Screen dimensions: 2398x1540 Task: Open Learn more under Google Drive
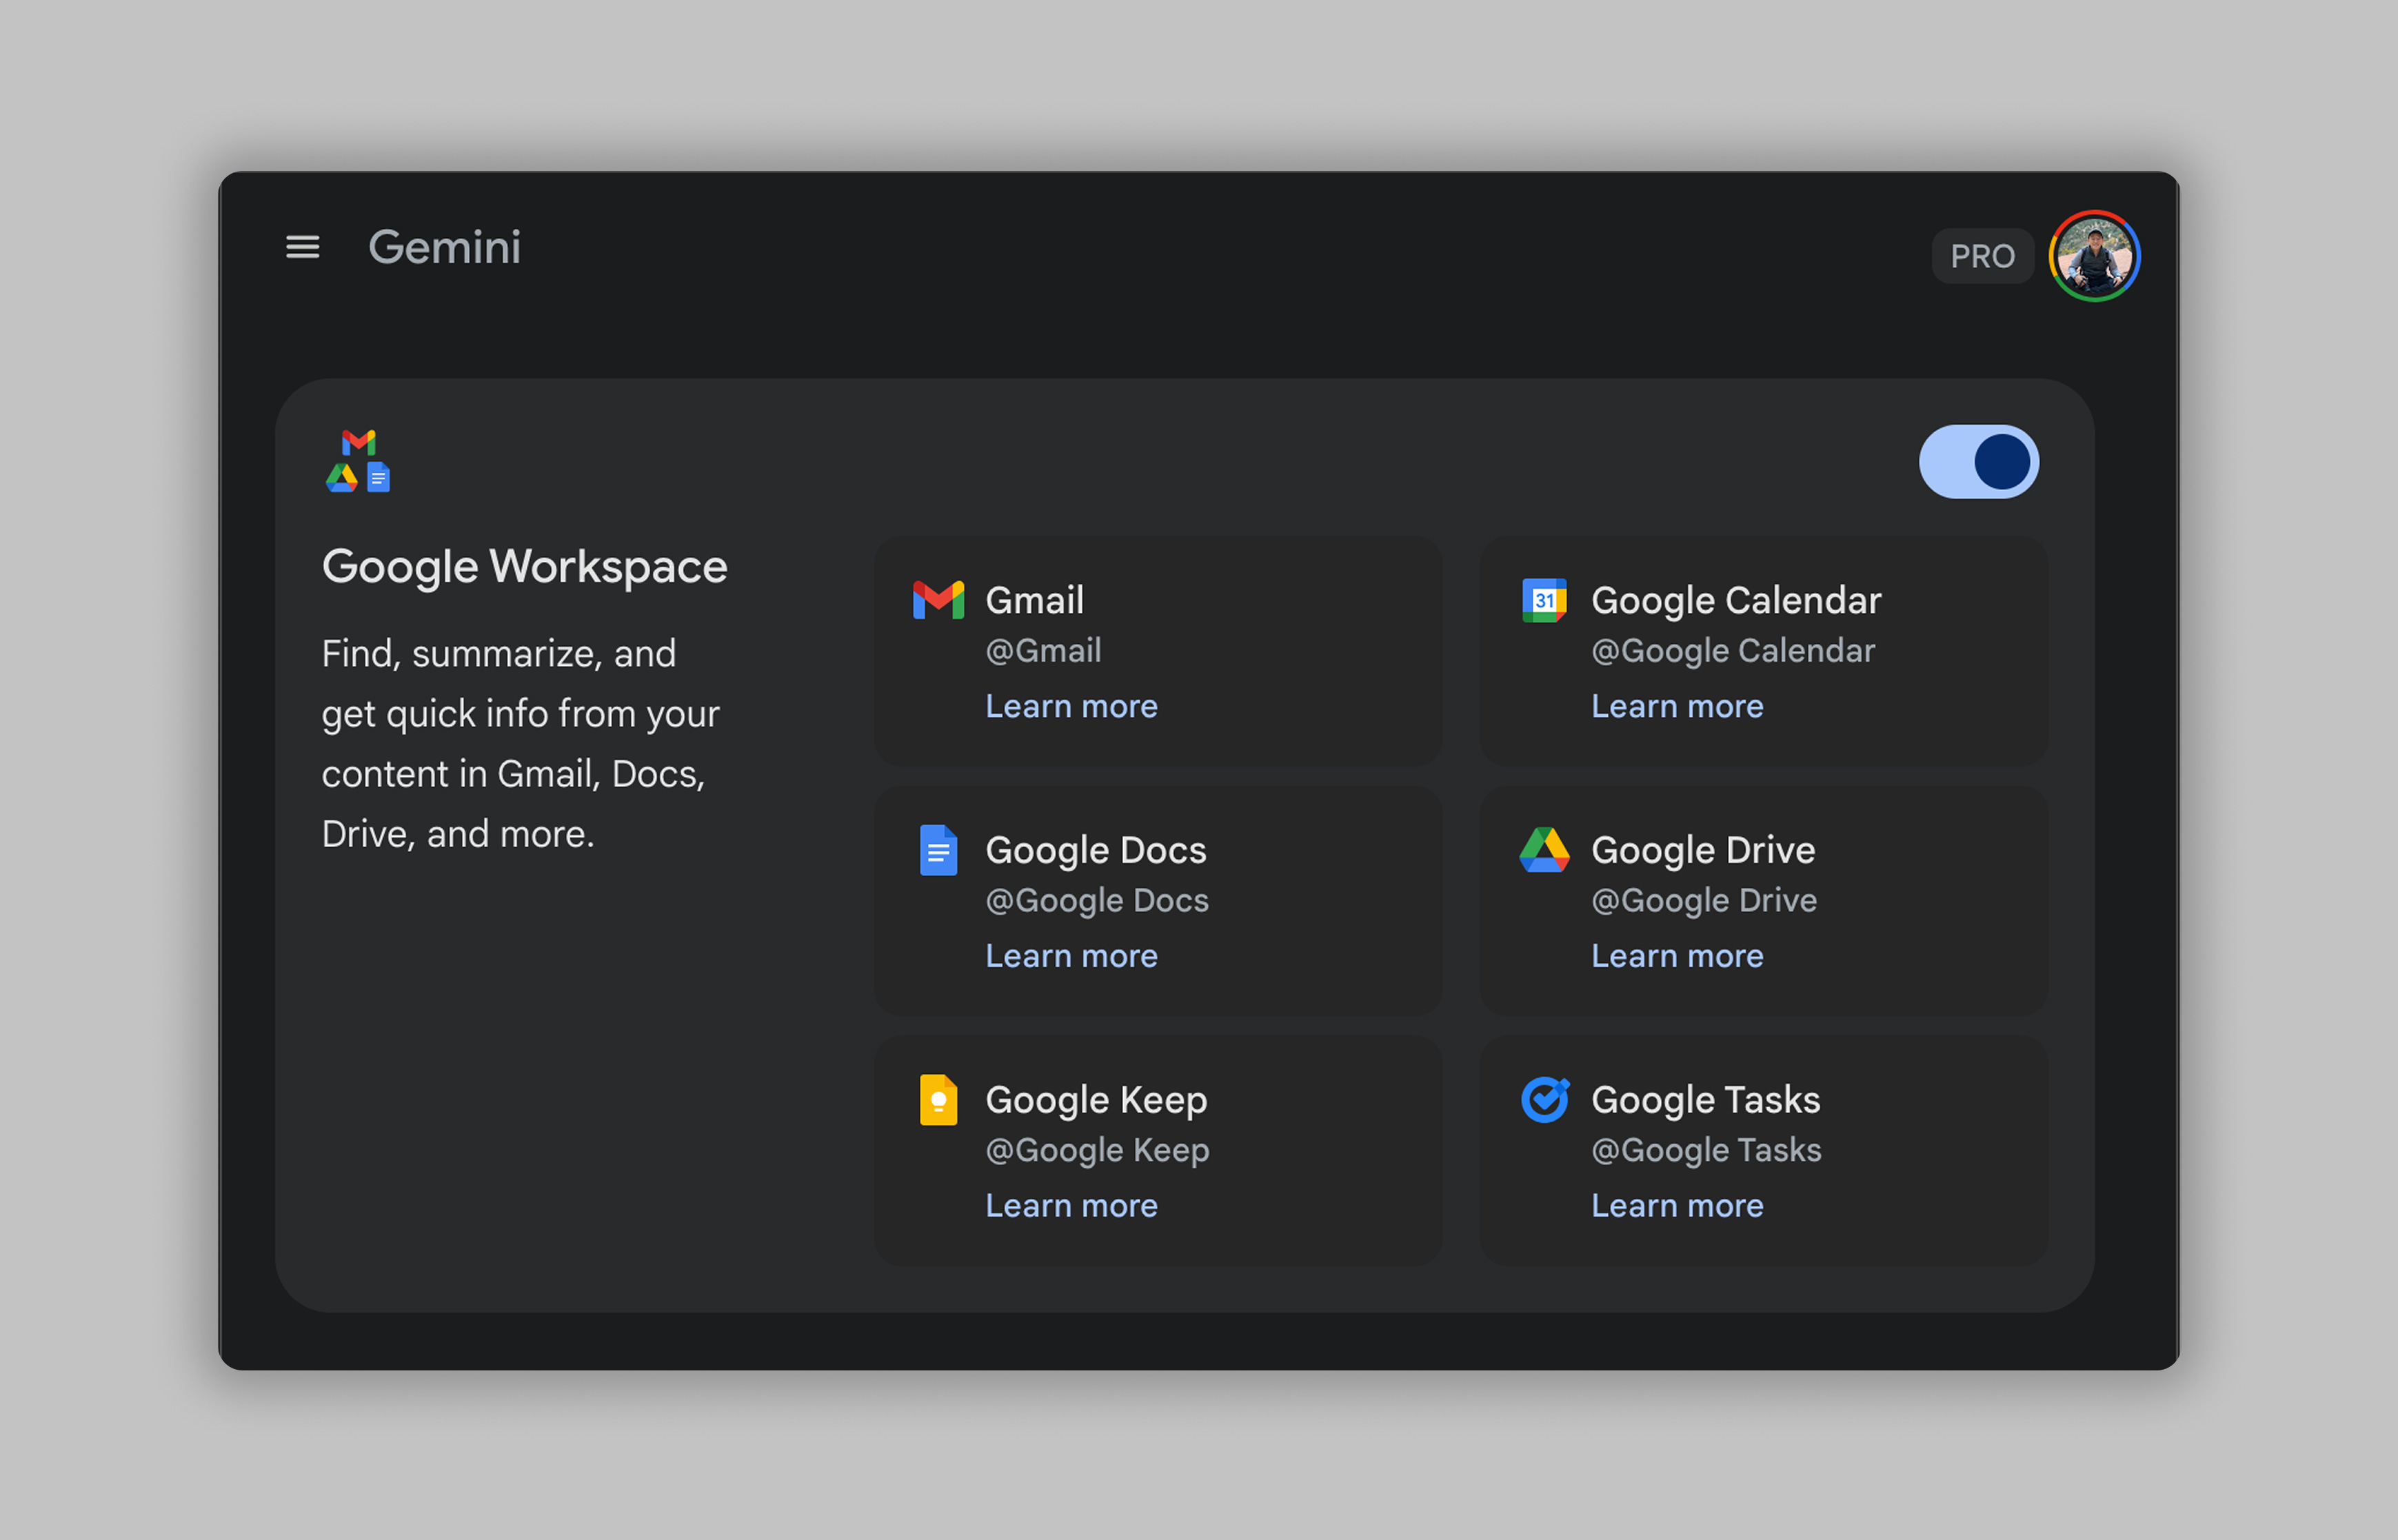click(1677, 956)
